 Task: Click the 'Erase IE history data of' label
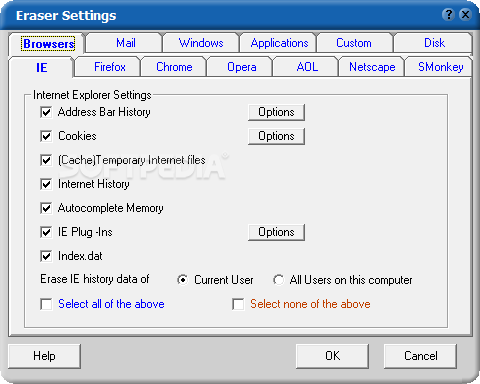point(95,279)
